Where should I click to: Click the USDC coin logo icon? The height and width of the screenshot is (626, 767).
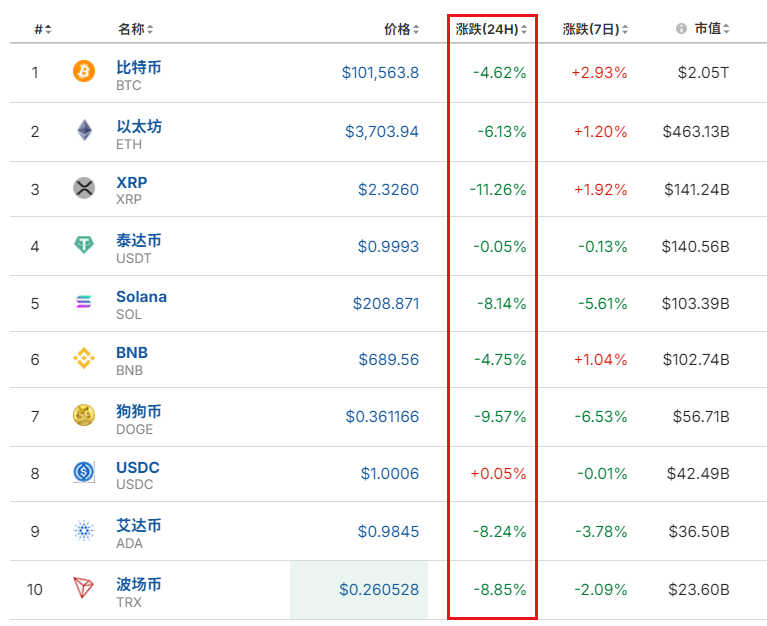coord(84,472)
